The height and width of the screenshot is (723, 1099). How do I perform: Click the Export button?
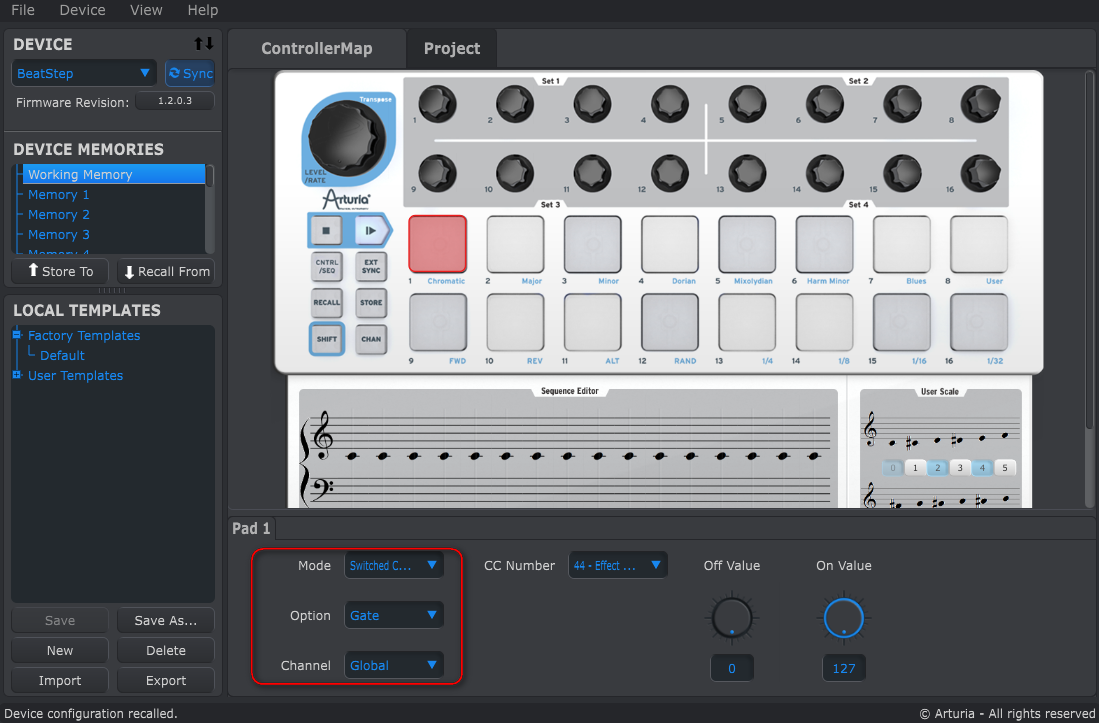click(165, 680)
